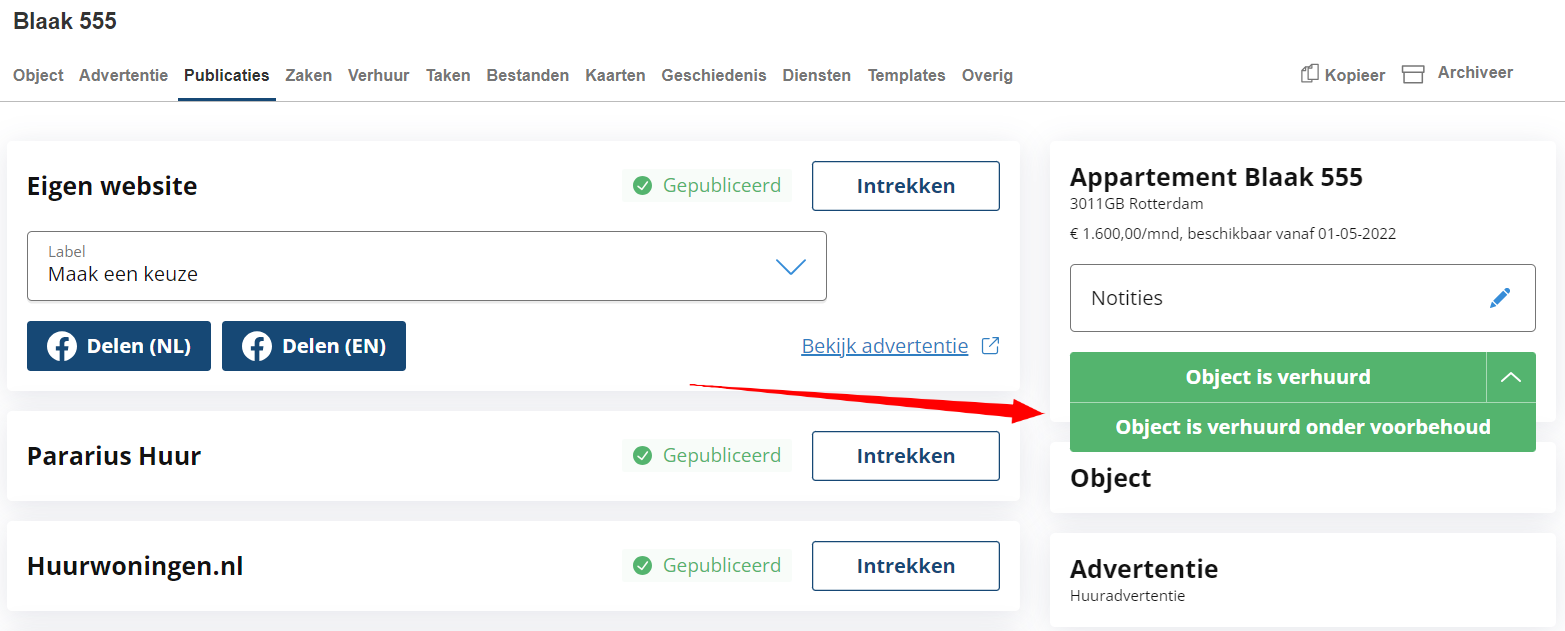Click the green check icon for Pararius Huur
Image resolution: width=1565 pixels, height=631 pixels.
[x=642, y=456]
